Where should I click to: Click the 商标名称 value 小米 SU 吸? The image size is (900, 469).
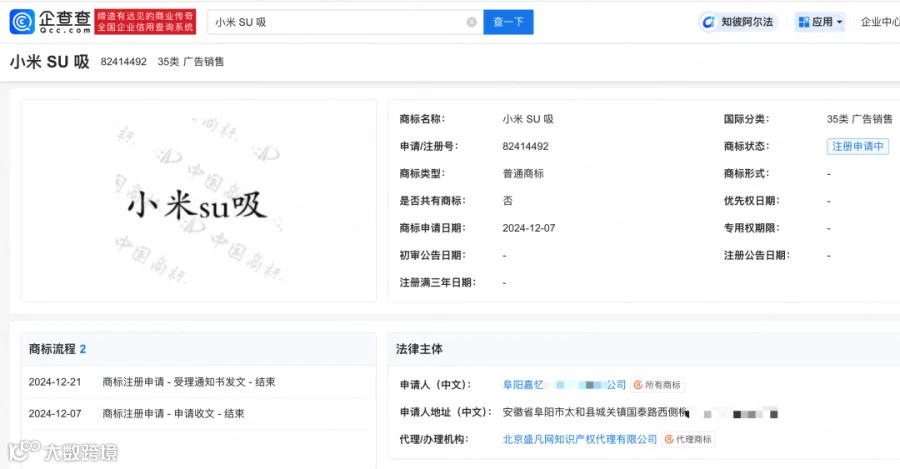(528, 119)
